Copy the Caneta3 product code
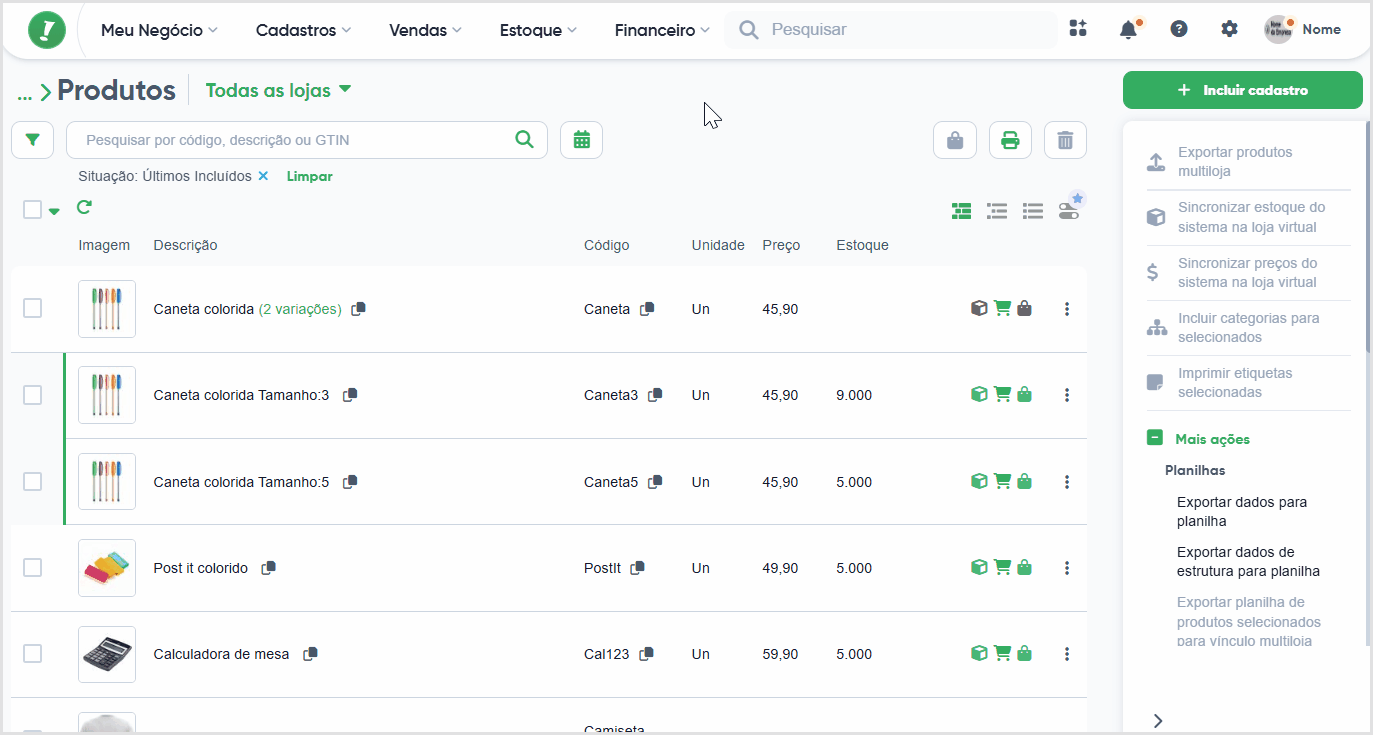The image size is (1373, 735). pyautogui.click(x=655, y=395)
